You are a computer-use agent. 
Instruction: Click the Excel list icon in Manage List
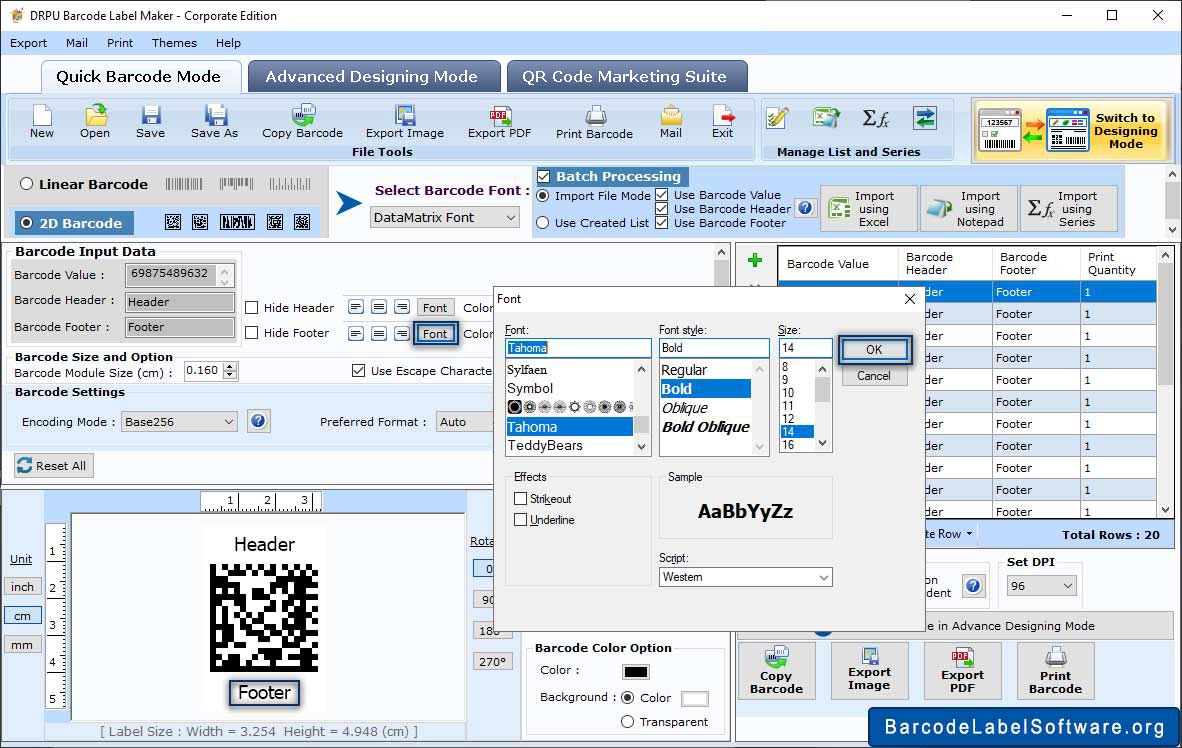click(x=826, y=118)
